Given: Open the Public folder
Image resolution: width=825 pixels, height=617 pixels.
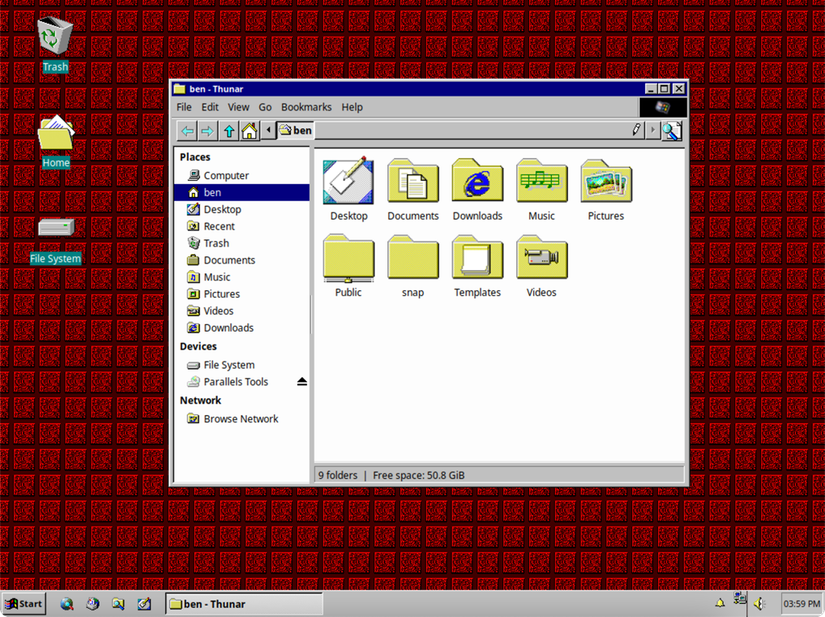Looking at the screenshot, I should tap(348, 259).
